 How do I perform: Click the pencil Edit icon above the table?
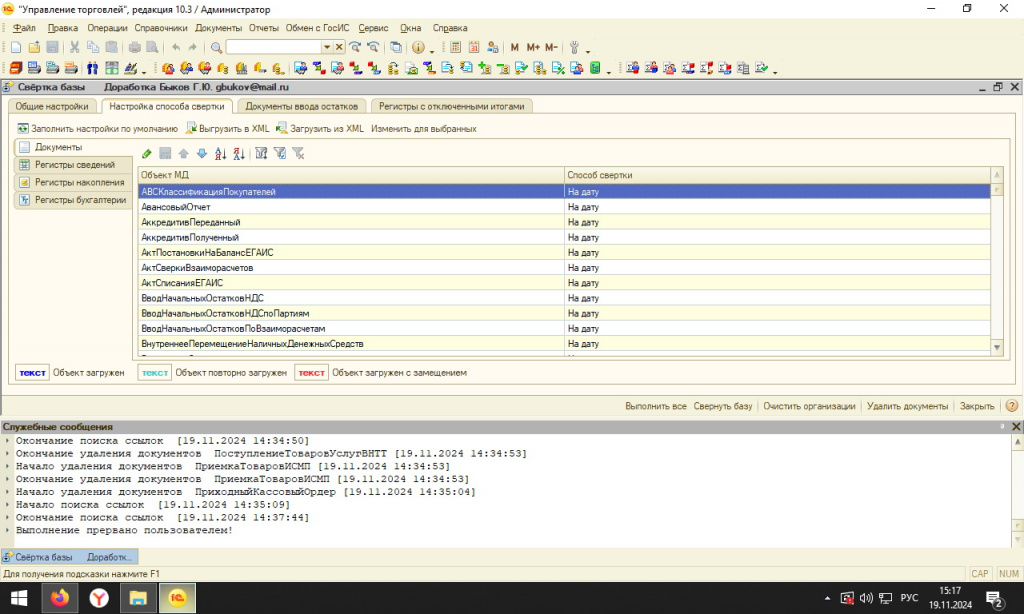click(147, 154)
